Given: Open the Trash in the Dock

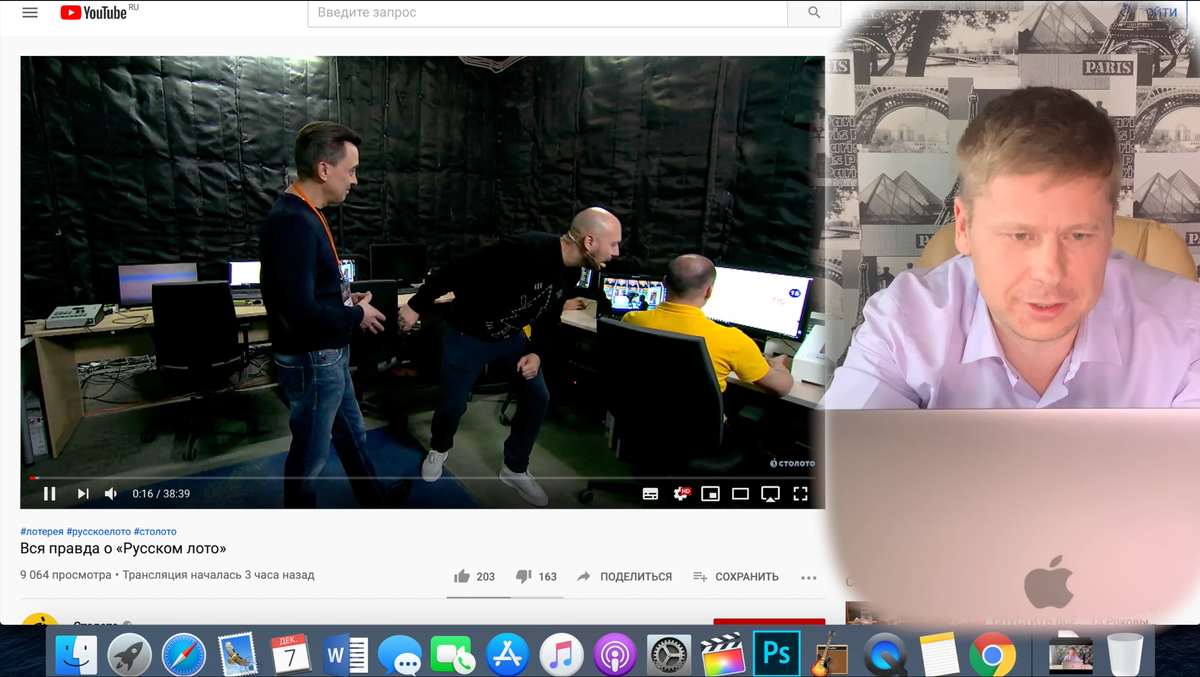Looking at the screenshot, I should point(1126,655).
